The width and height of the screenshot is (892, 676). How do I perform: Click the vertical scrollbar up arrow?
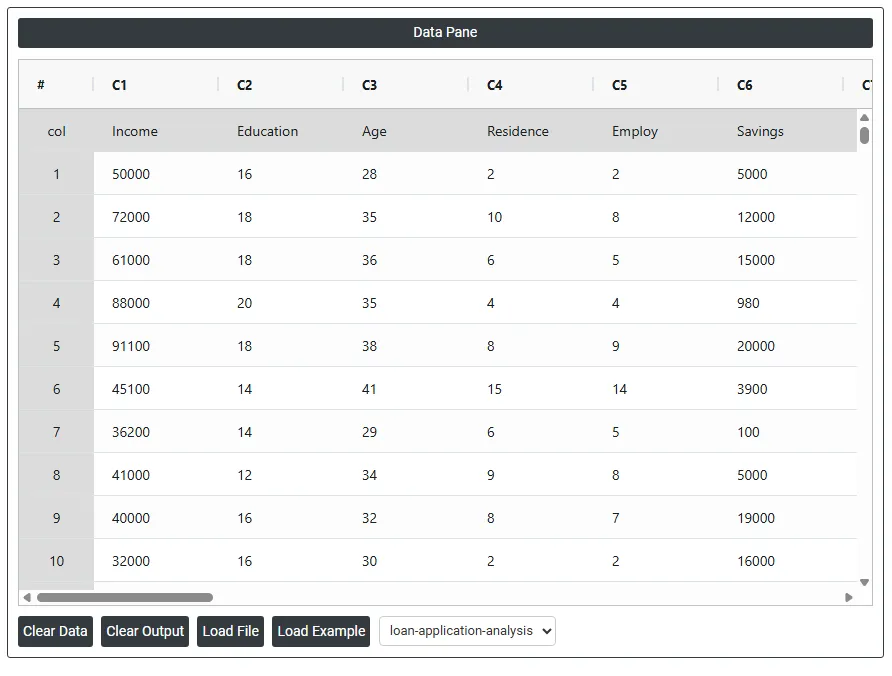[x=864, y=117]
